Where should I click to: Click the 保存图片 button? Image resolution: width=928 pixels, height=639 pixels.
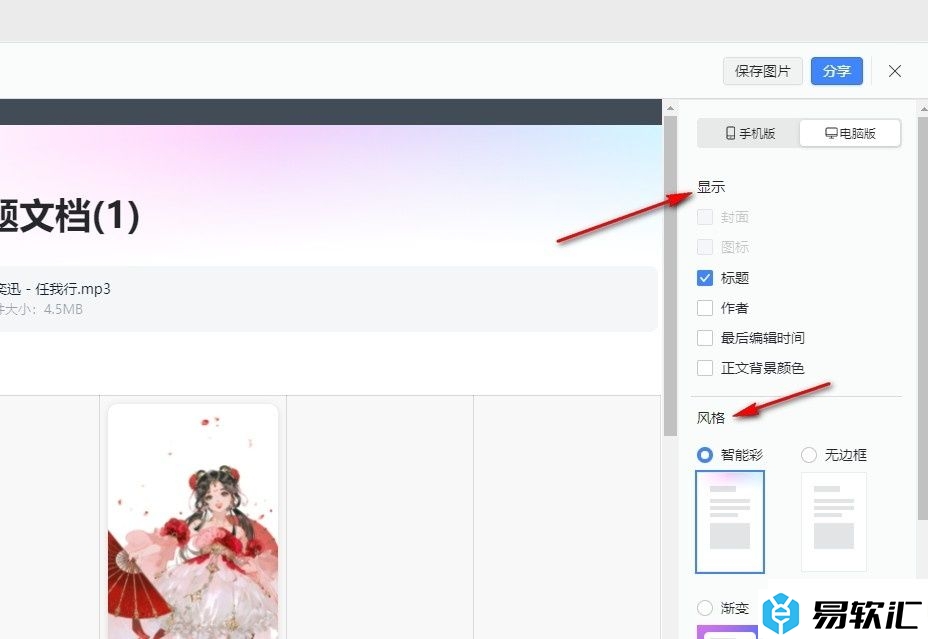click(762, 71)
